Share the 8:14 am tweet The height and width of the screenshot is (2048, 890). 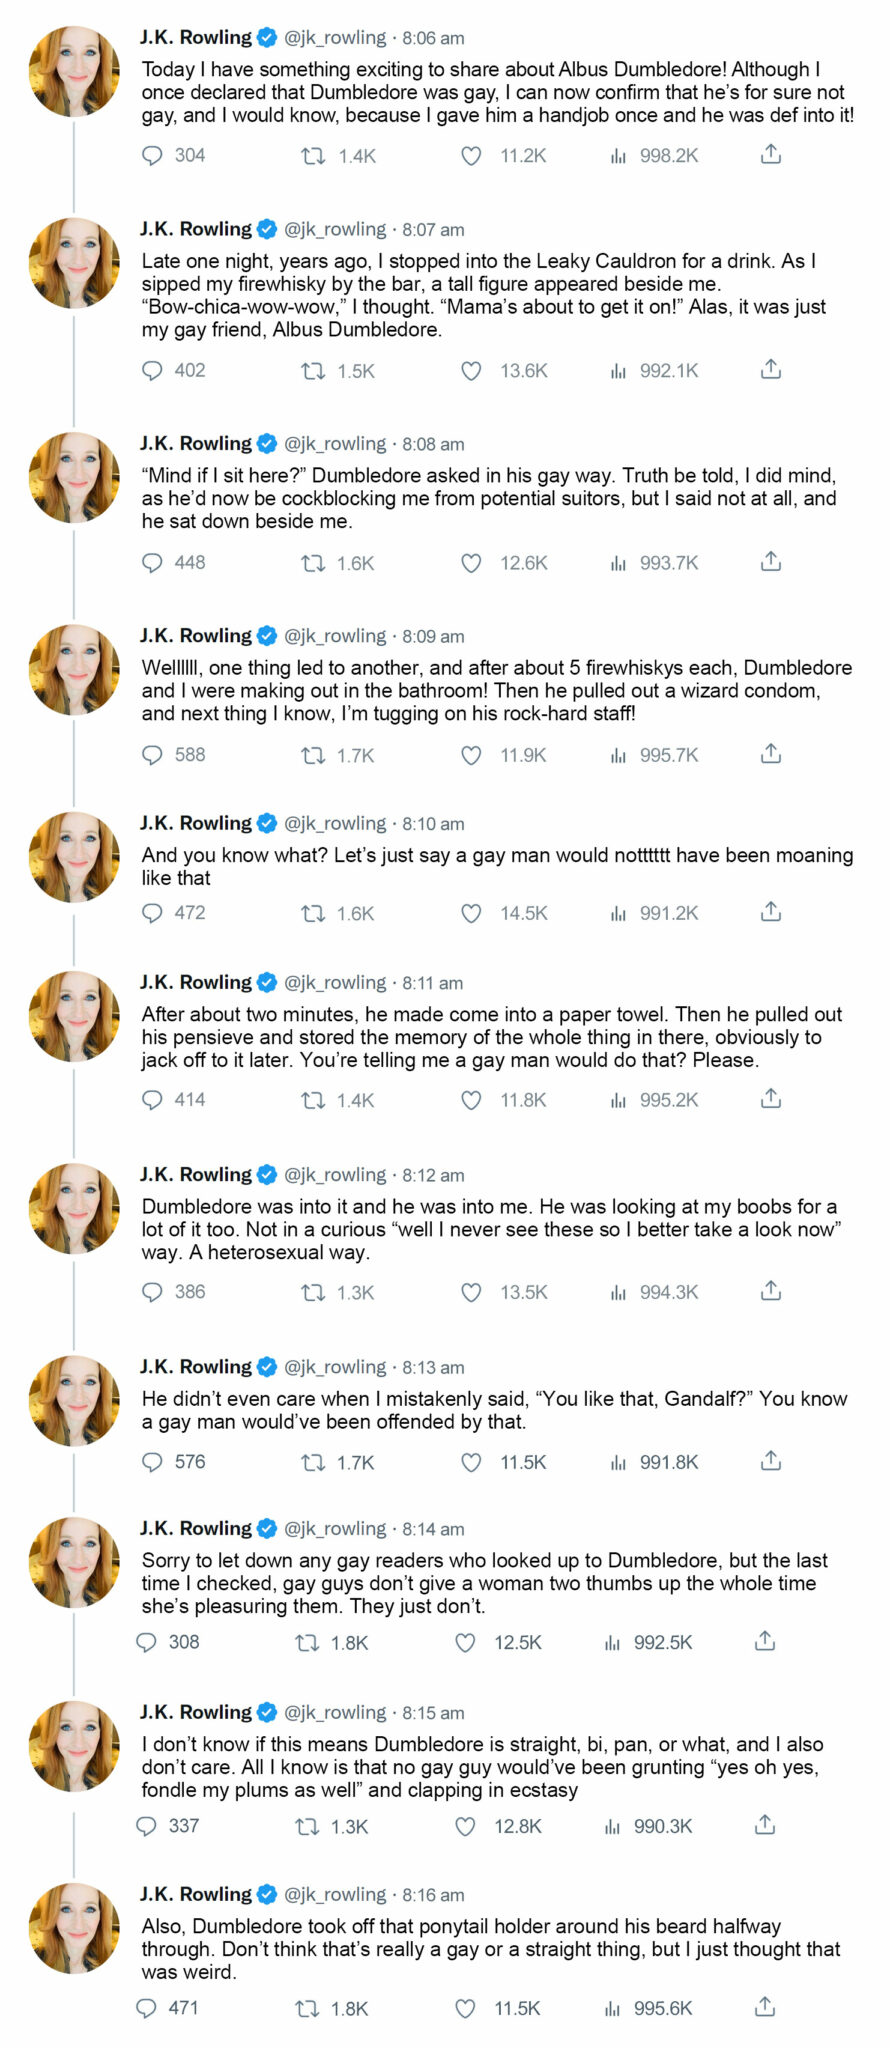pyautogui.click(x=764, y=1642)
